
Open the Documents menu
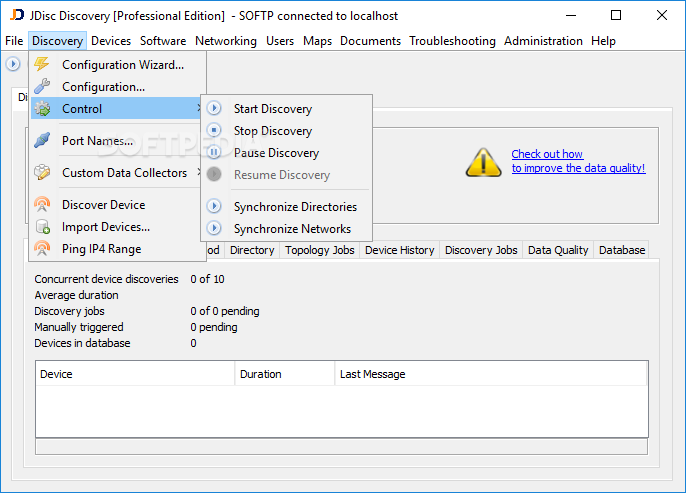pos(370,41)
